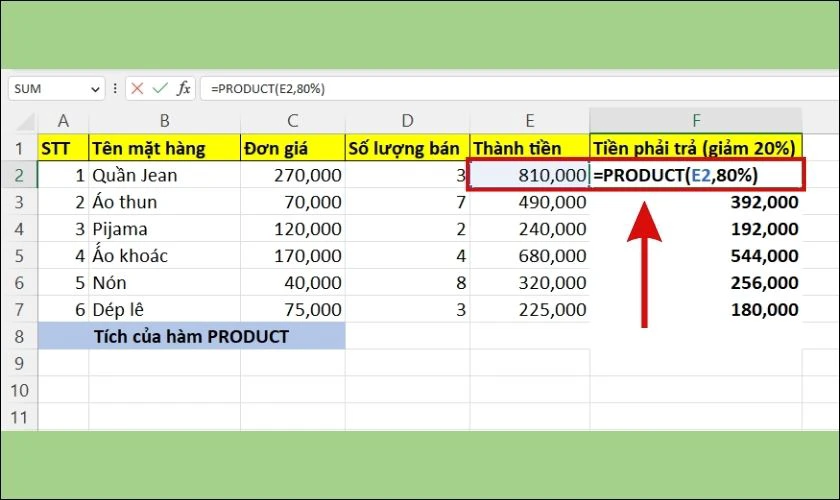Select row 1 header
The width and height of the screenshot is (840, 500).
(x=19, y=148)
